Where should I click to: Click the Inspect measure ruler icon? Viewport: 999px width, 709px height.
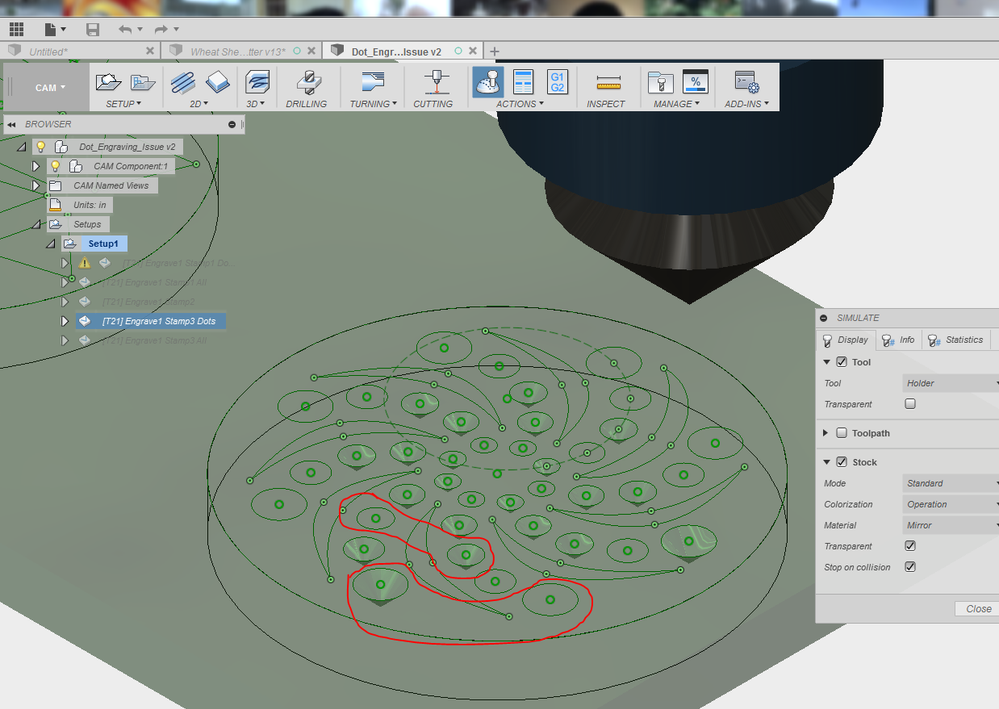[x=606, y=82]
